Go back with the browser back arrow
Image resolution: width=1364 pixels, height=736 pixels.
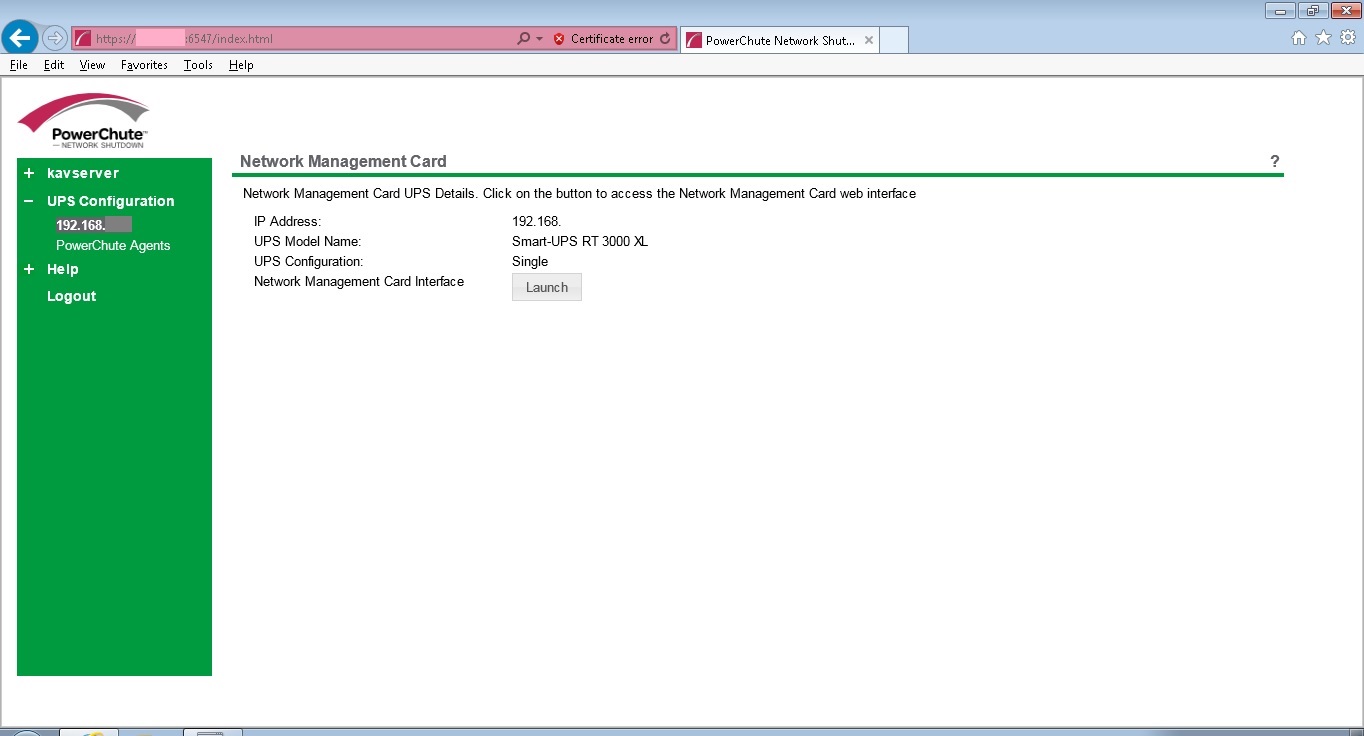pyautogui.click(x=20, y=38)
